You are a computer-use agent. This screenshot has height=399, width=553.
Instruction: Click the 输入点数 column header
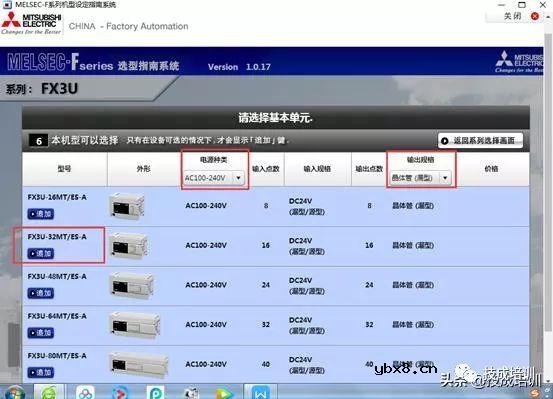[x=266, y=169]
